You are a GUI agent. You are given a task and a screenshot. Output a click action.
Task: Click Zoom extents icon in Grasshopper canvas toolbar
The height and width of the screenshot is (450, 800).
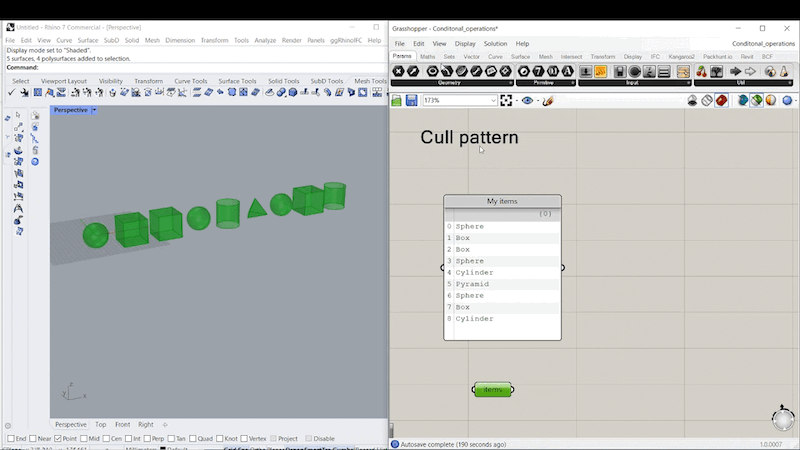click(x=506, y=101)
